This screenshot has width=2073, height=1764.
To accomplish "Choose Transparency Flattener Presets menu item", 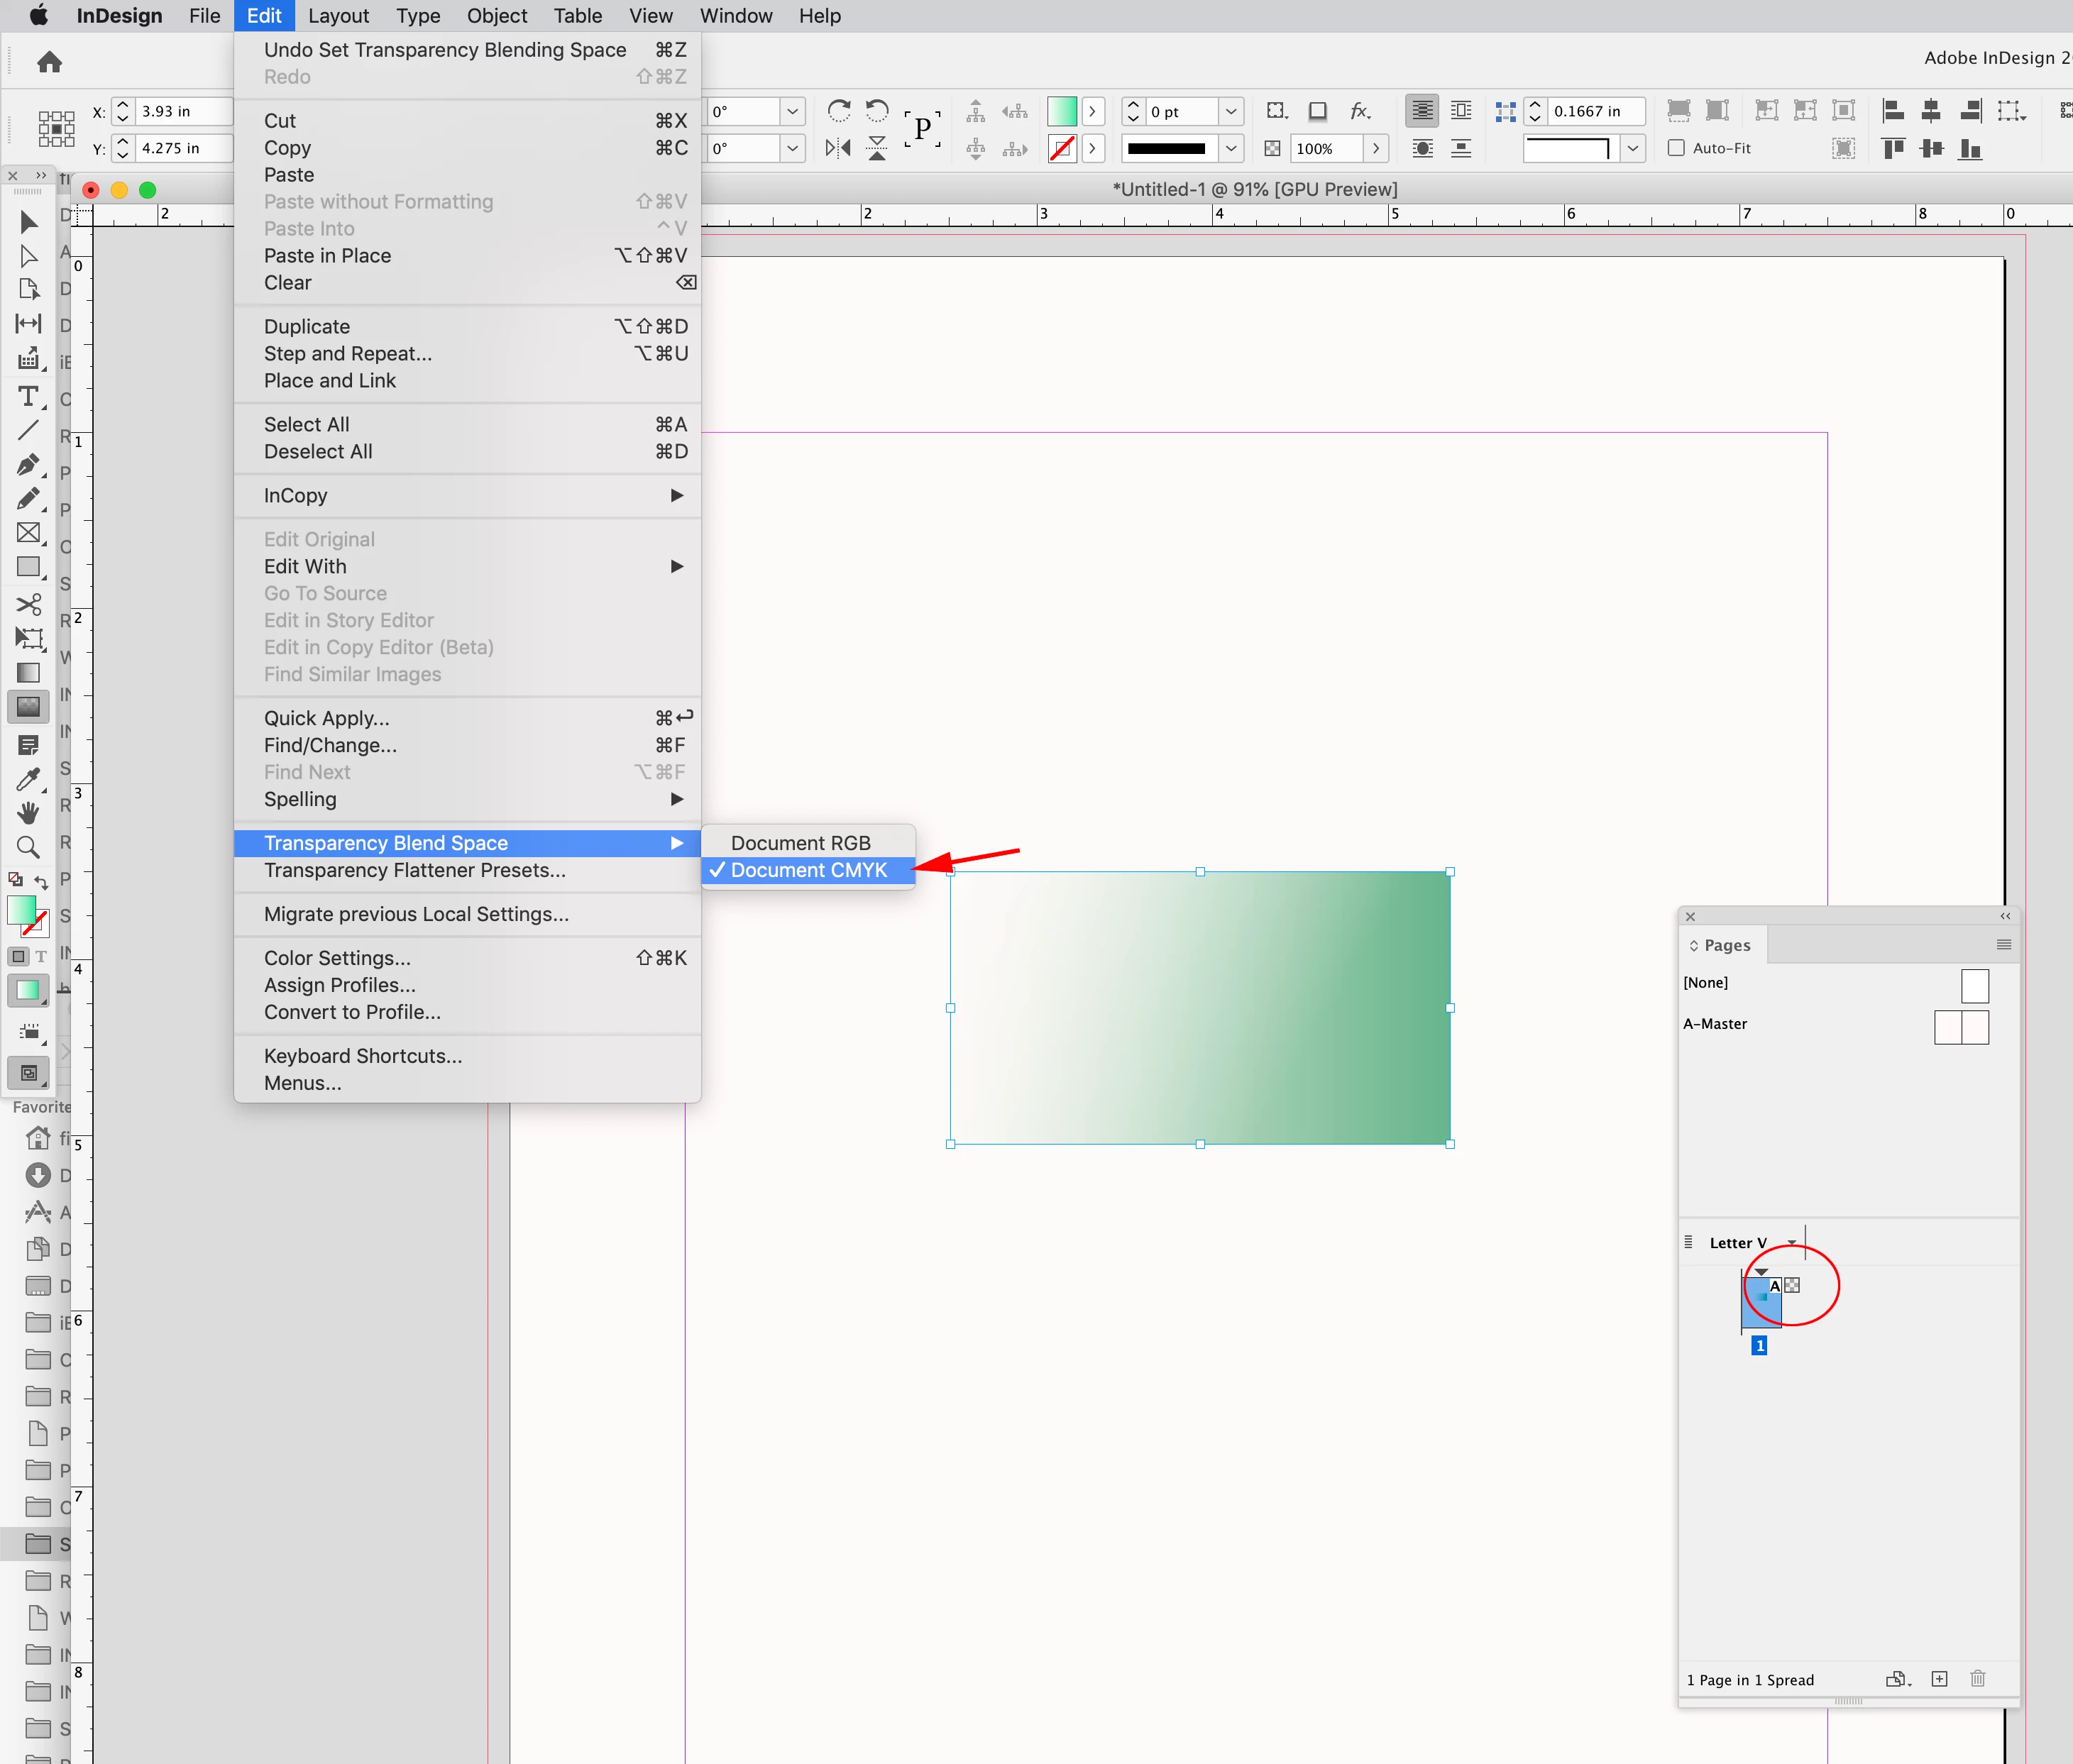I will [x=414, y=870].
